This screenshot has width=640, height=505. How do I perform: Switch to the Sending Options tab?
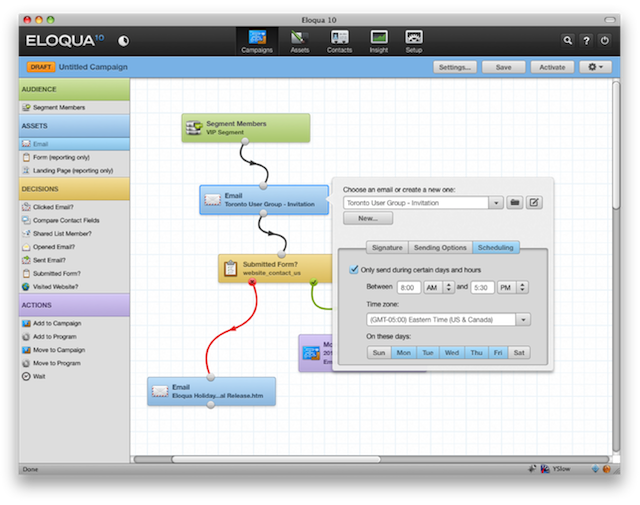click(440, 247)
